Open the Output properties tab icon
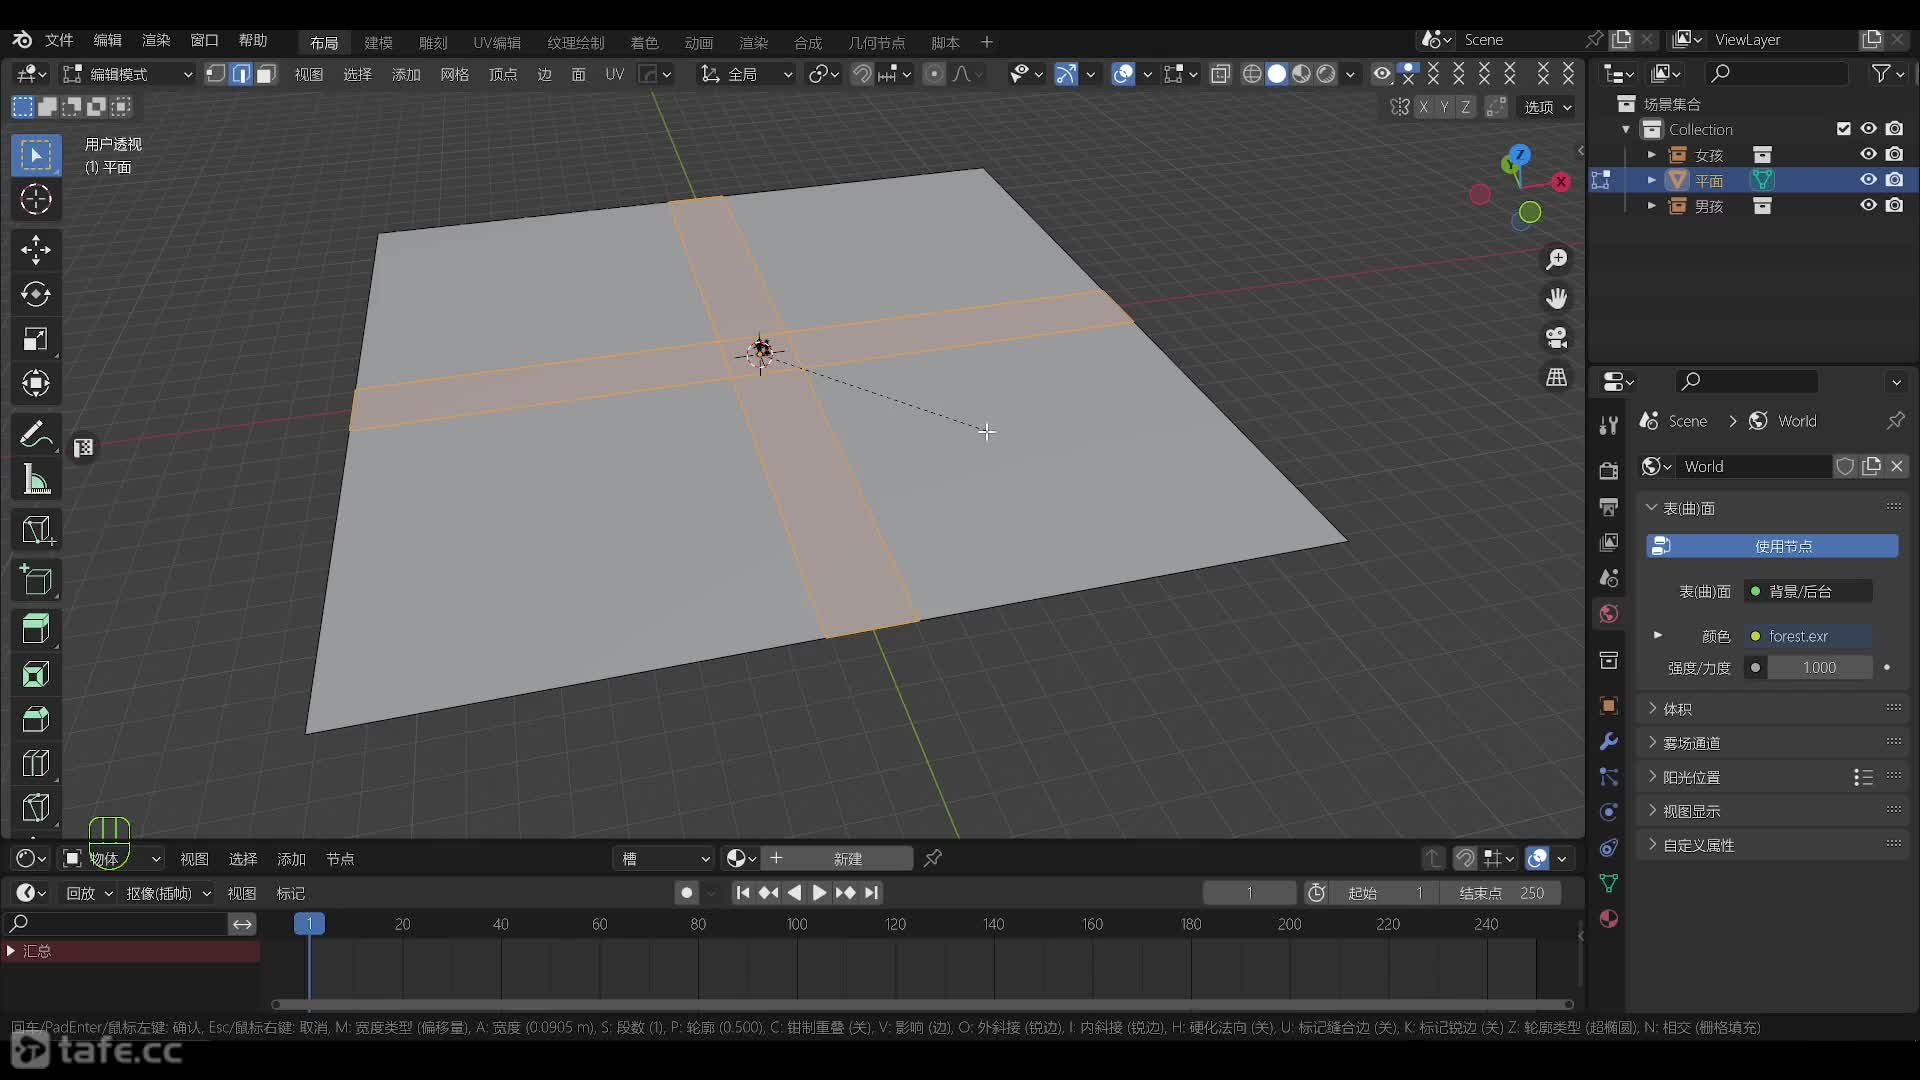This screenshot has height=1080, width=1920. 1608,506
